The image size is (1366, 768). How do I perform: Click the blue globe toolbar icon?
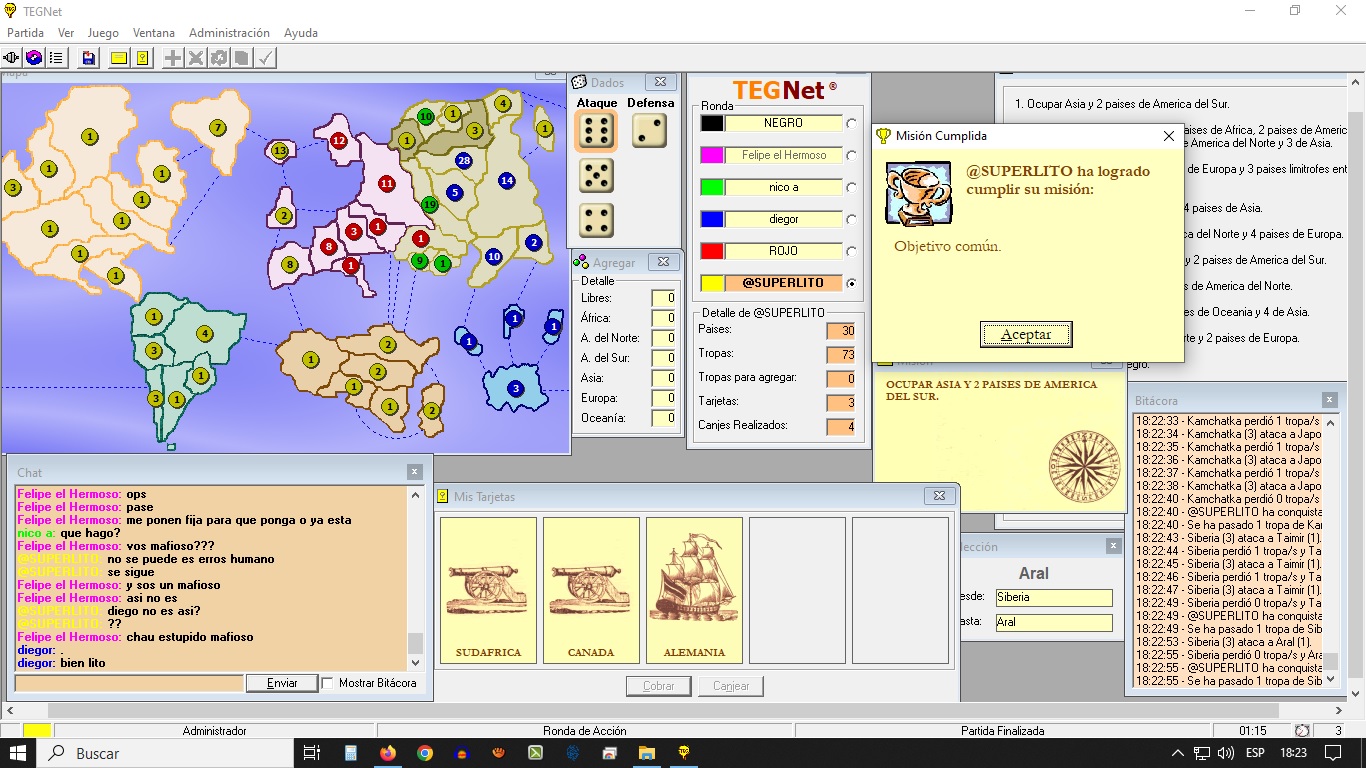pyautogui.click(x=34, y=58)
